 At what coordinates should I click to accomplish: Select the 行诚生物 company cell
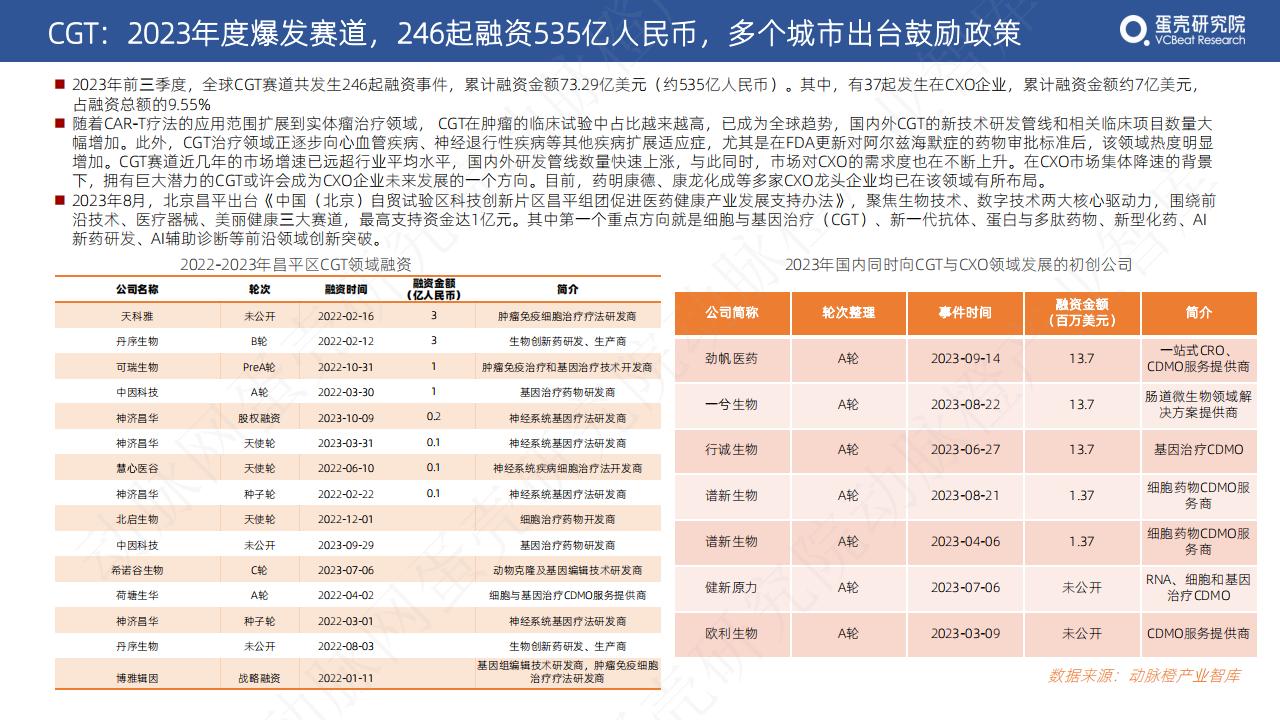(x=731, y=450)
